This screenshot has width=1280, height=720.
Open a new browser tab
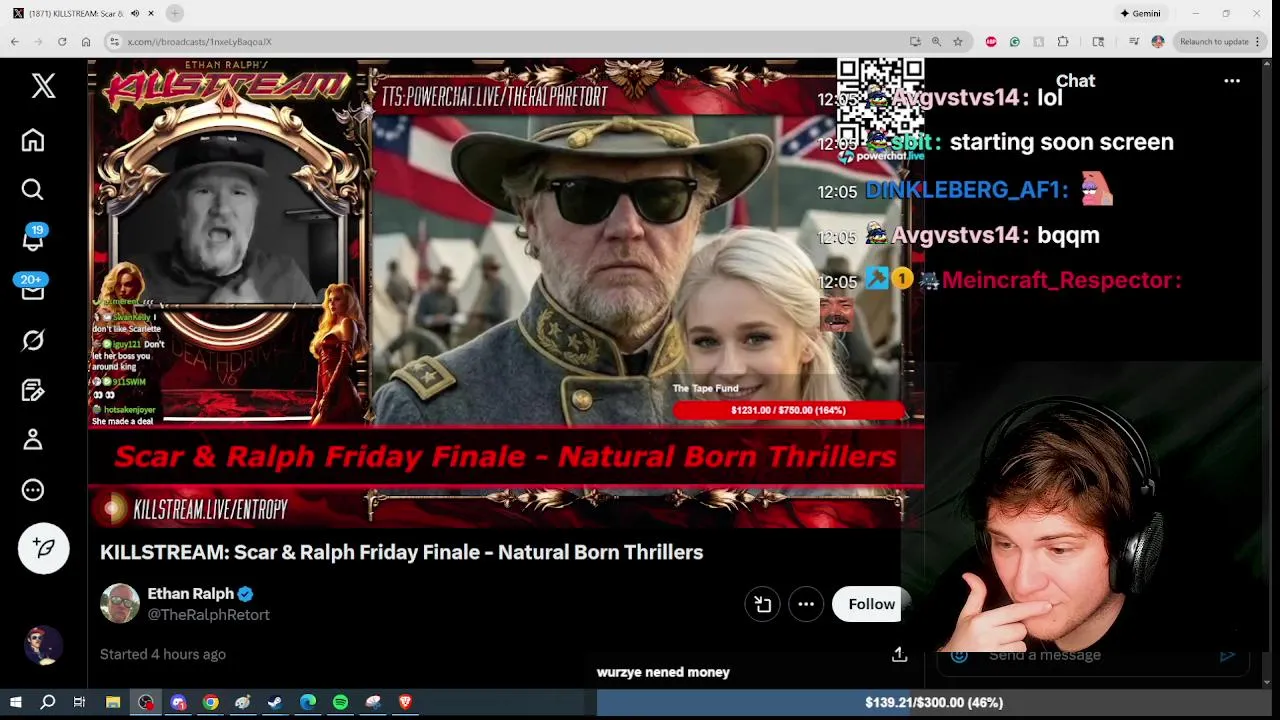click(x=175, y=13)
